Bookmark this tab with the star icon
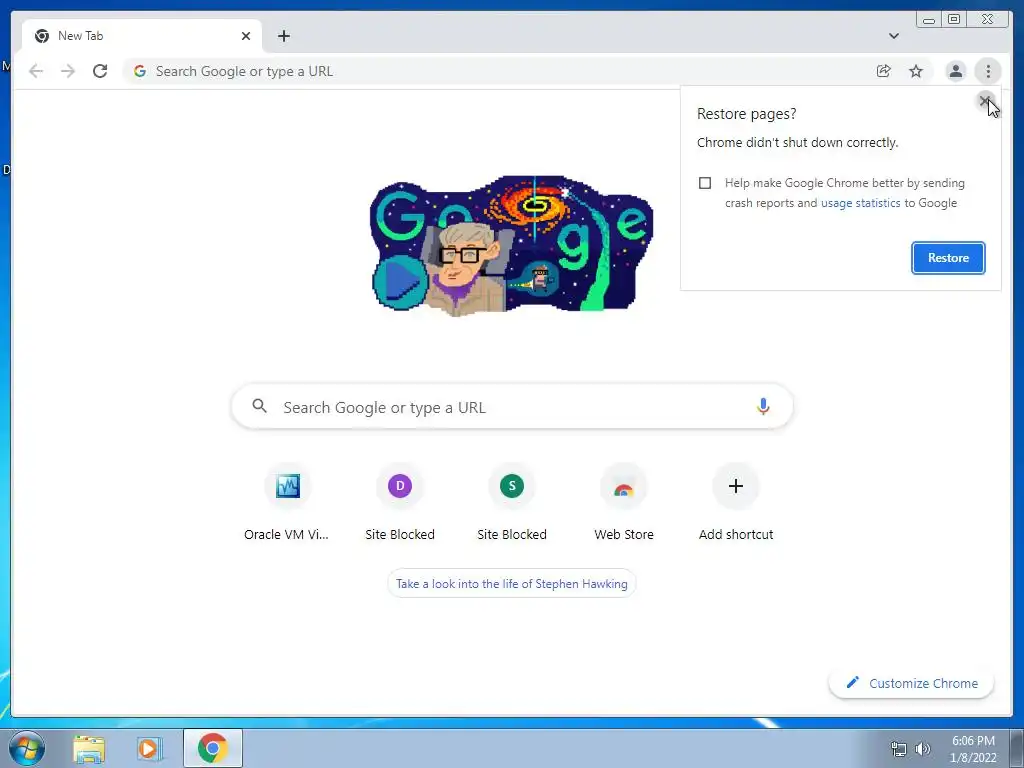This screenshot has width=1024, height=768. (x=916, y=71)
